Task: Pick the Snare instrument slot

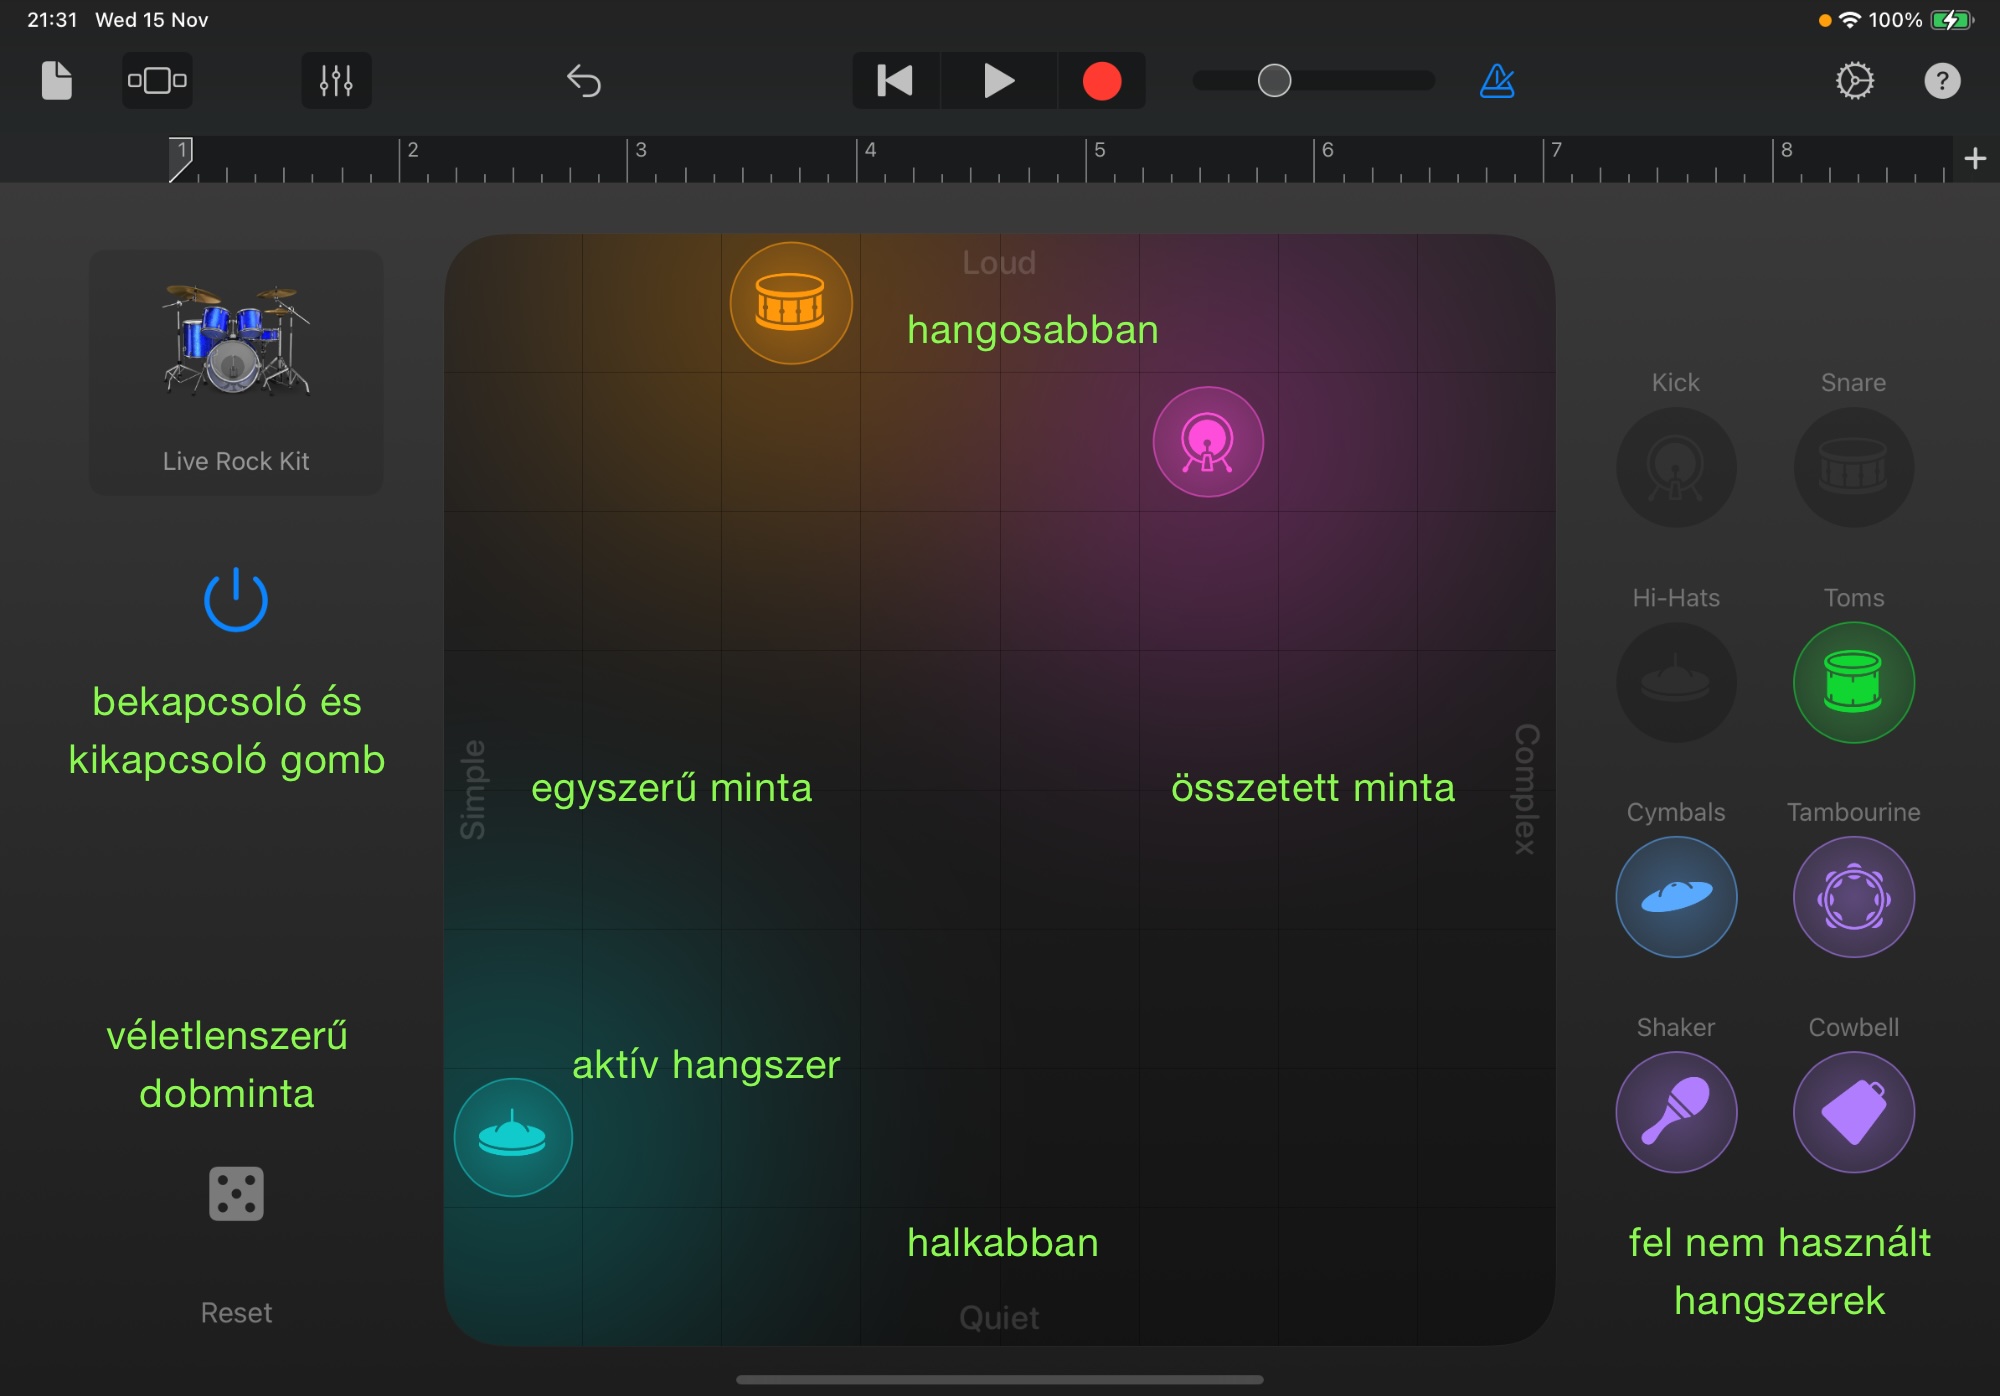Action: [x=1854, y=467]
